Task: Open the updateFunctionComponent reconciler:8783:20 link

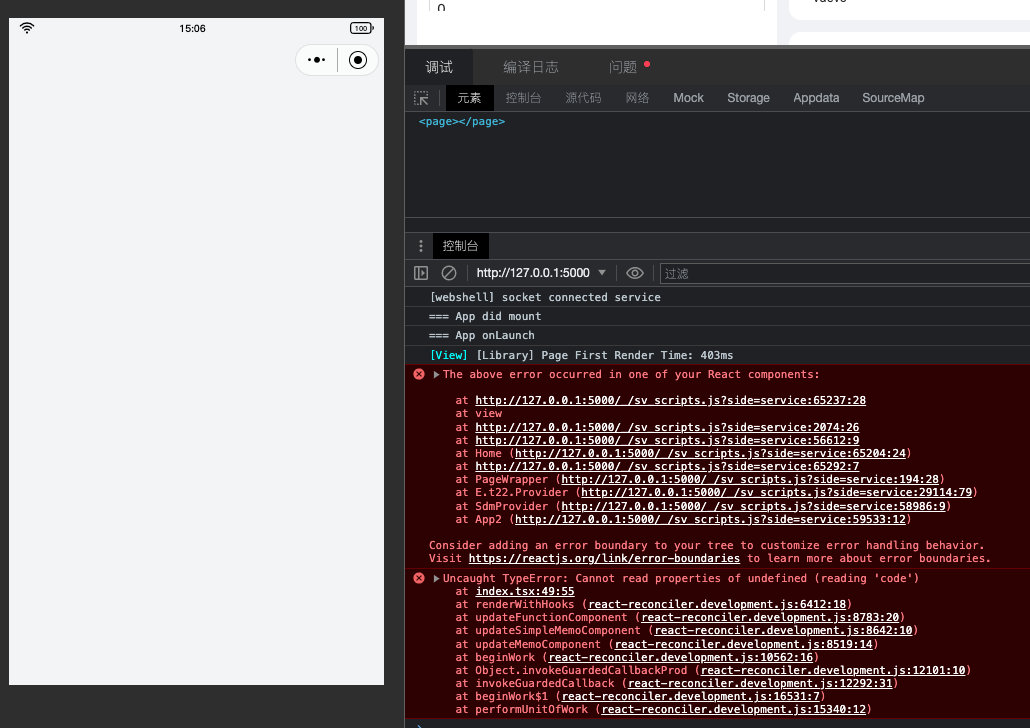Action: [x=770, y=618]
